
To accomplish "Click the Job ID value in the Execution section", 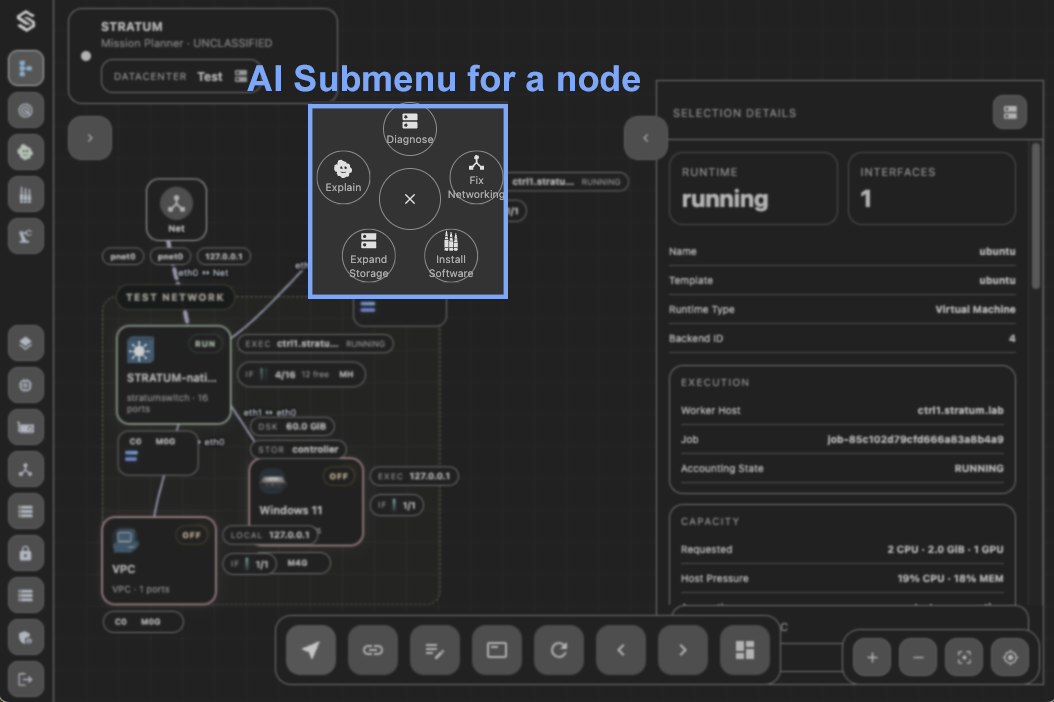I will click(915, 439).
